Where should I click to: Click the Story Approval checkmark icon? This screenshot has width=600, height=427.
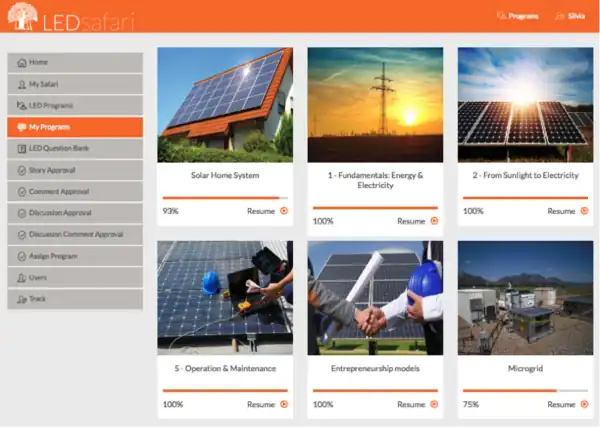(x=22, y=170)
